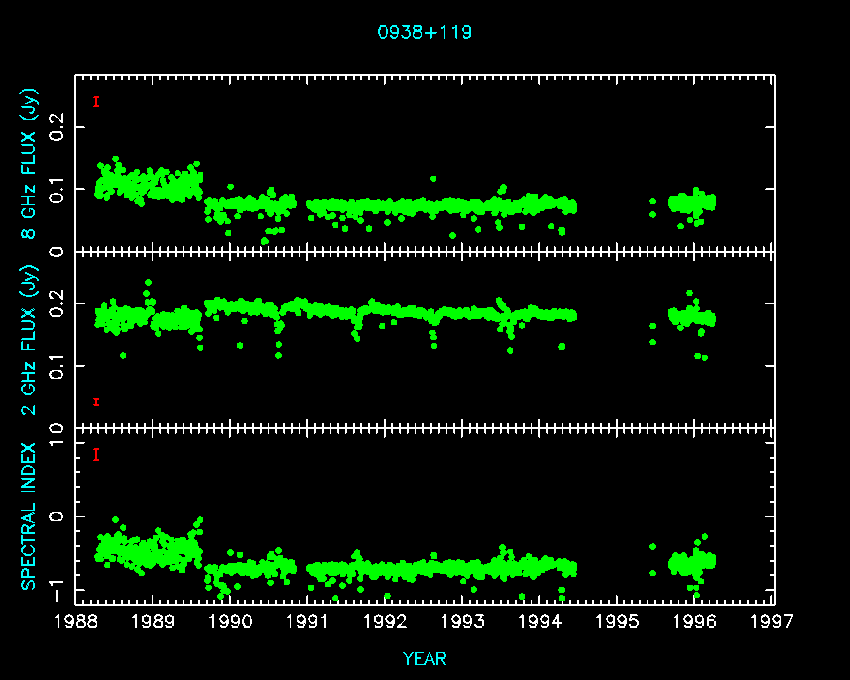Click the 1996 data cluster in the 2 GHz panel
The height and width of the screenshot is (680, 850).
click(x=692, y=318)
